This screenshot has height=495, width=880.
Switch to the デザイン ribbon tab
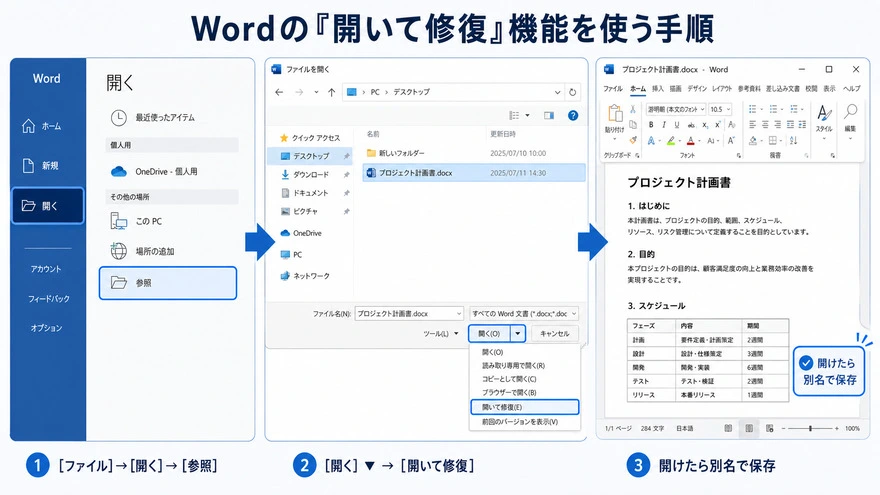(x=697, y=89)
